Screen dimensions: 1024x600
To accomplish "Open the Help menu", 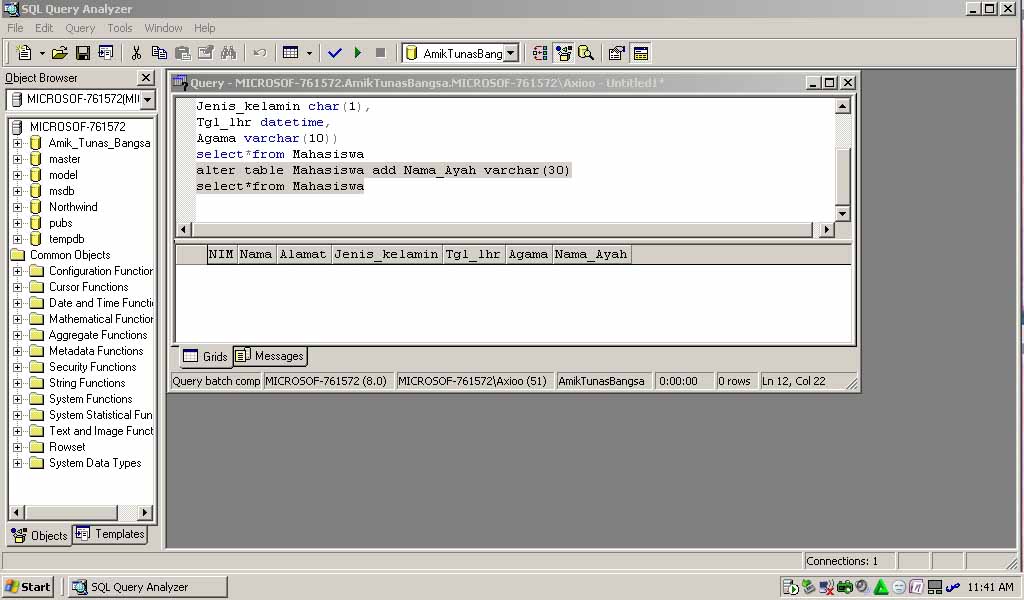I will click(x=204, y=28).
